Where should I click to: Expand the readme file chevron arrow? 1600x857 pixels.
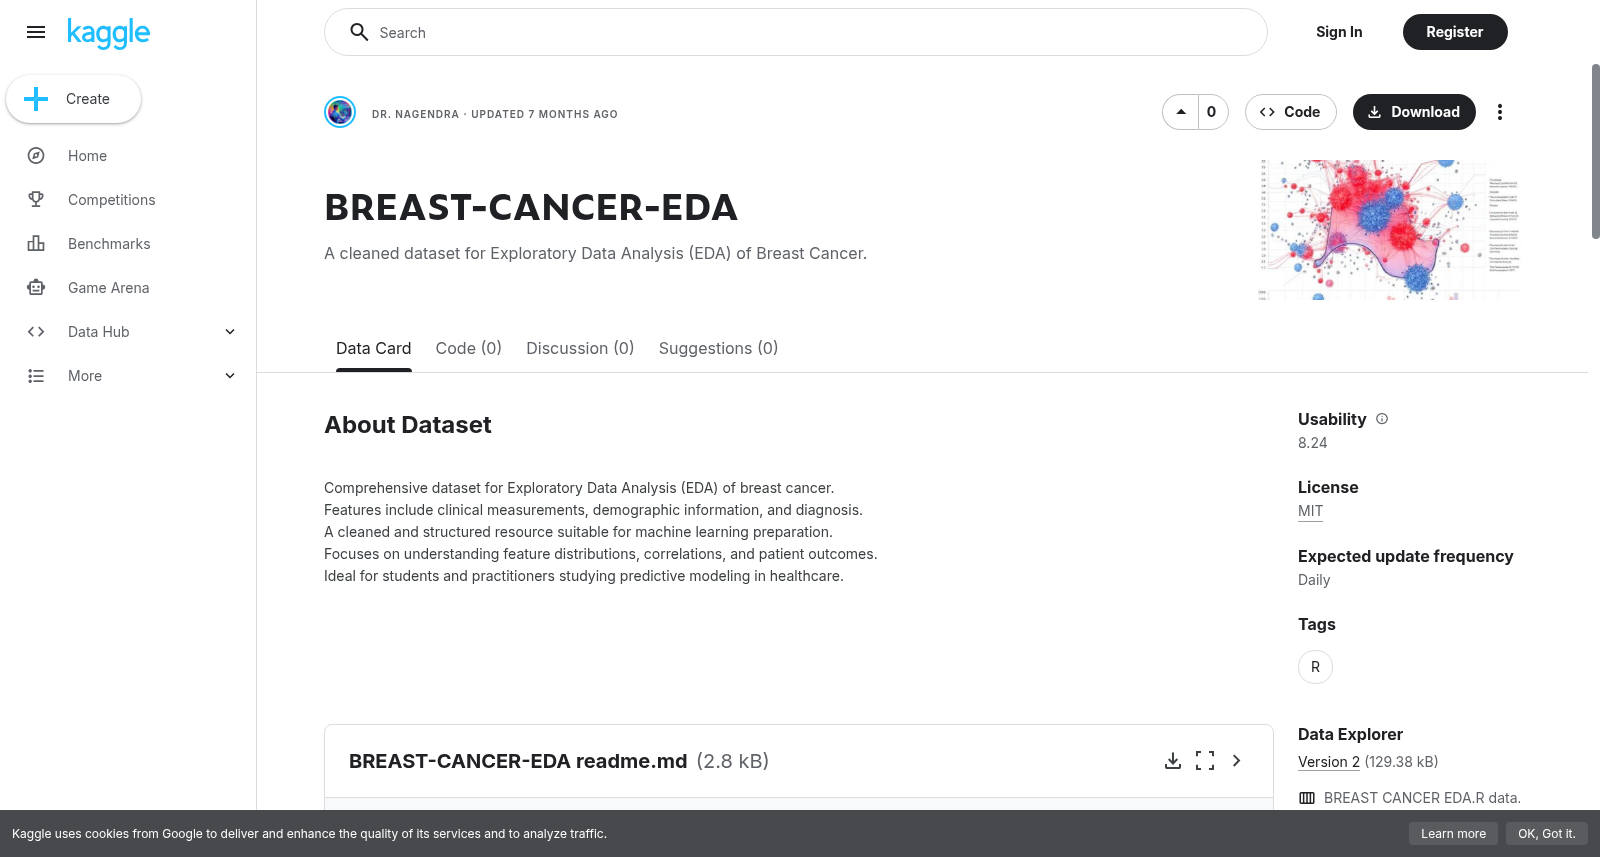click(1237, 761)
